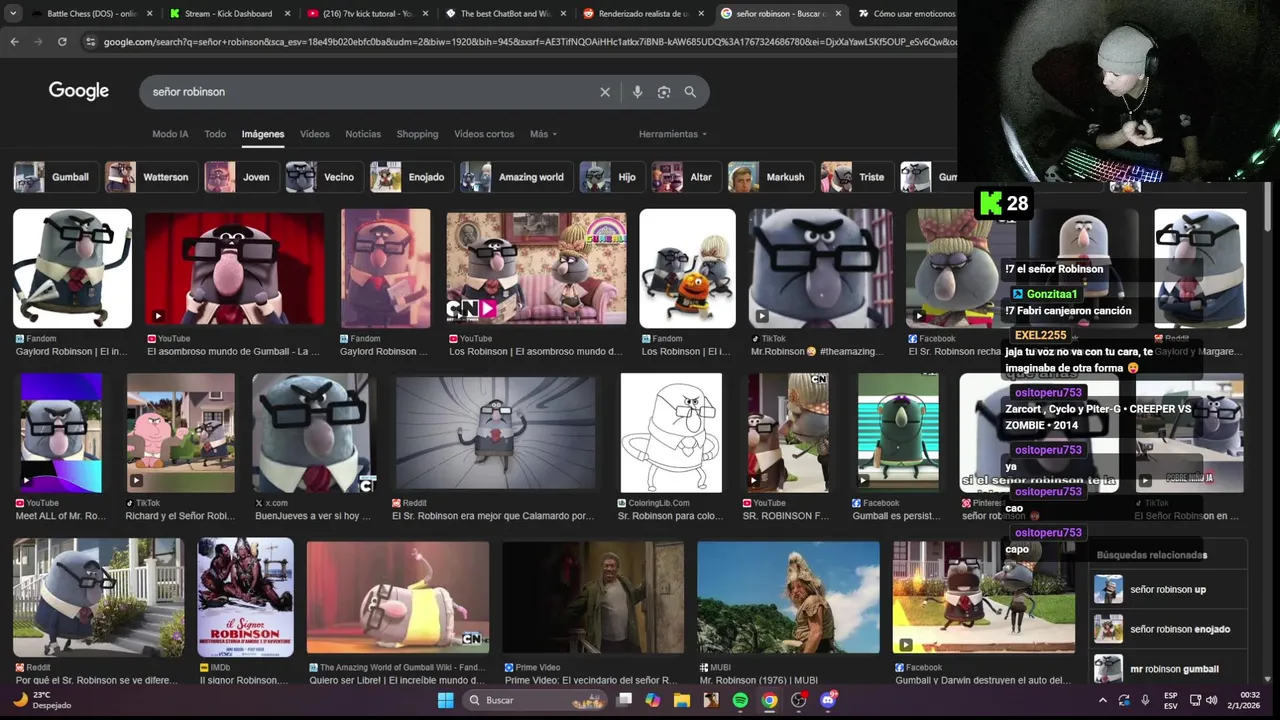Open Task View on the taskbar

(x=624, y=700)
